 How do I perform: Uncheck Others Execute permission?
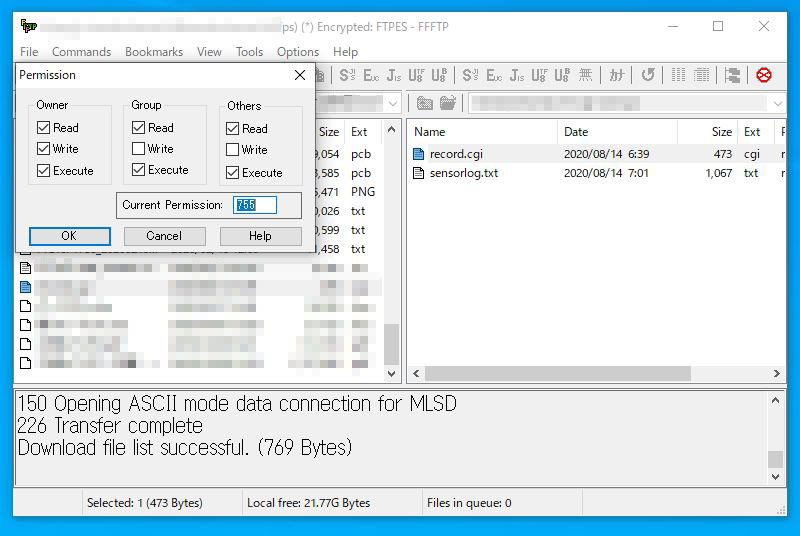coord(233,173)
